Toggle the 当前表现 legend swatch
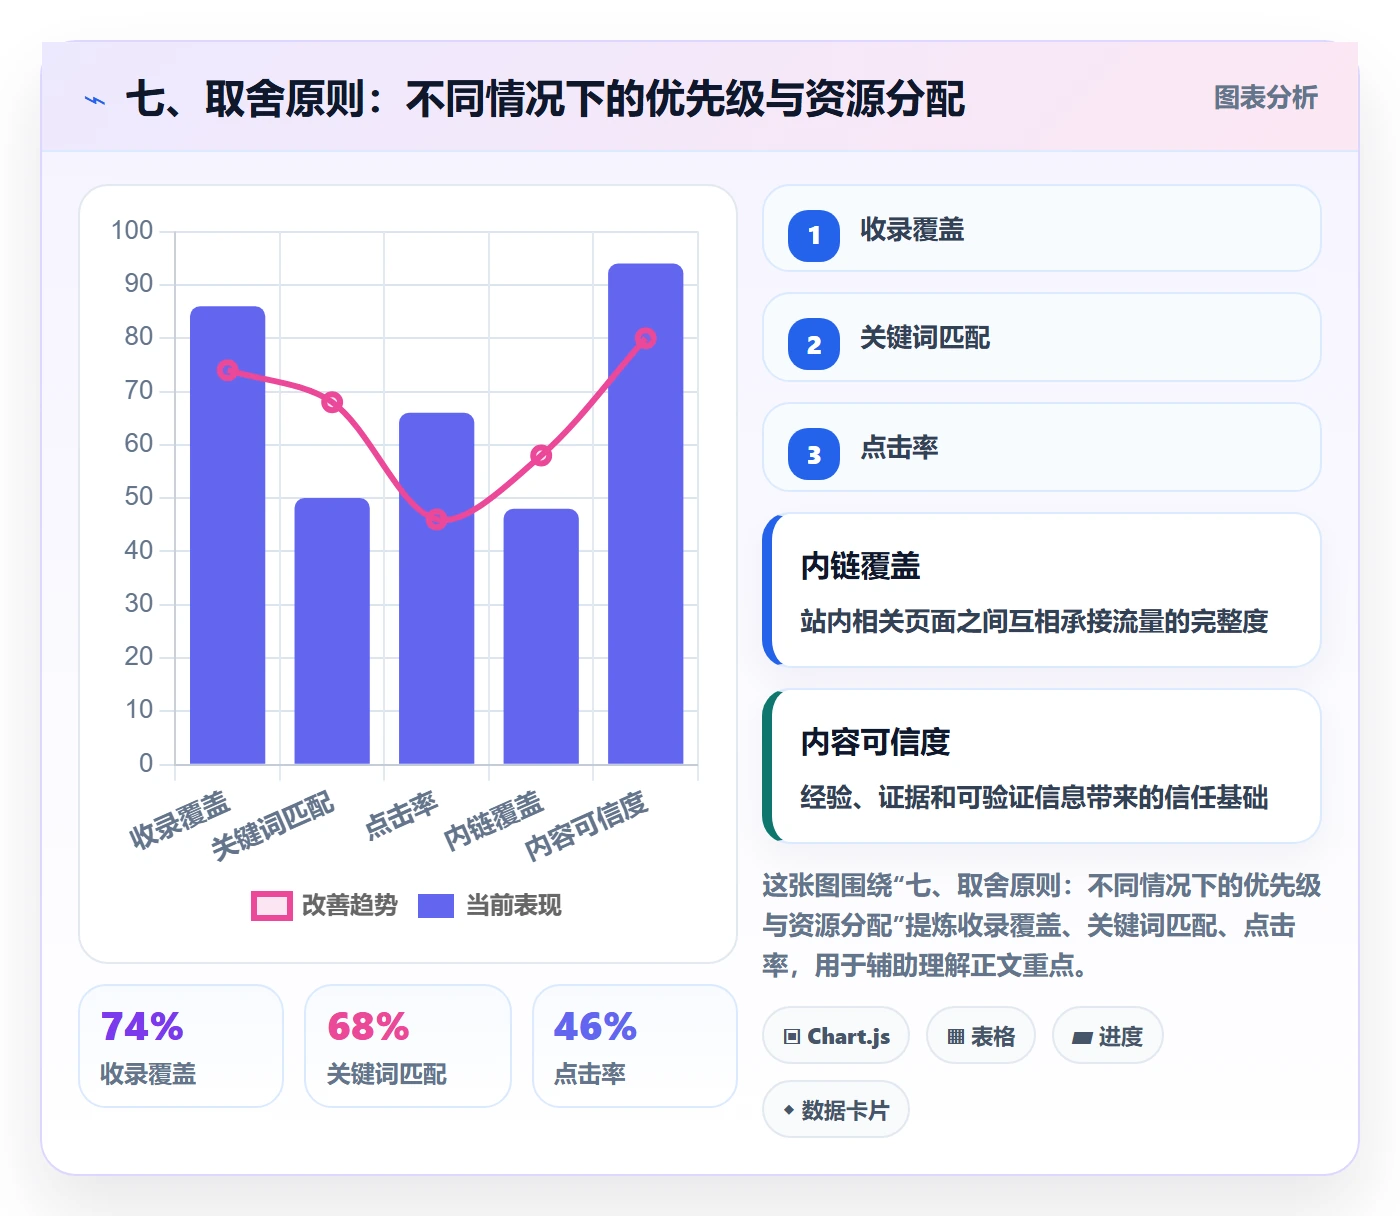Screen dimensions: 1400x1216 436,906
